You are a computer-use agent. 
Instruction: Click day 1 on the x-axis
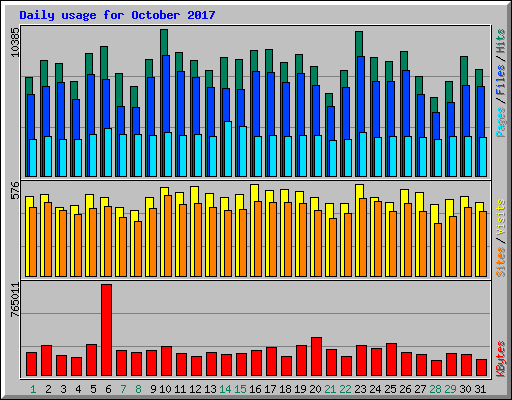pyautogui.click(x=33, y=389)
